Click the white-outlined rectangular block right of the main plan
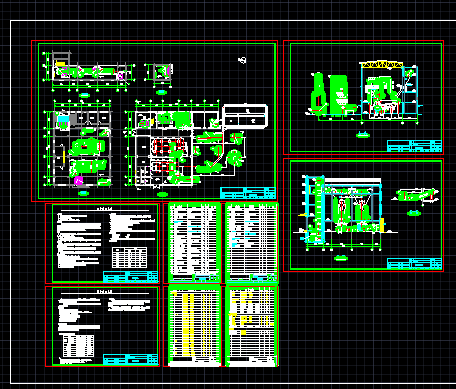 click(x=245, y=116)
